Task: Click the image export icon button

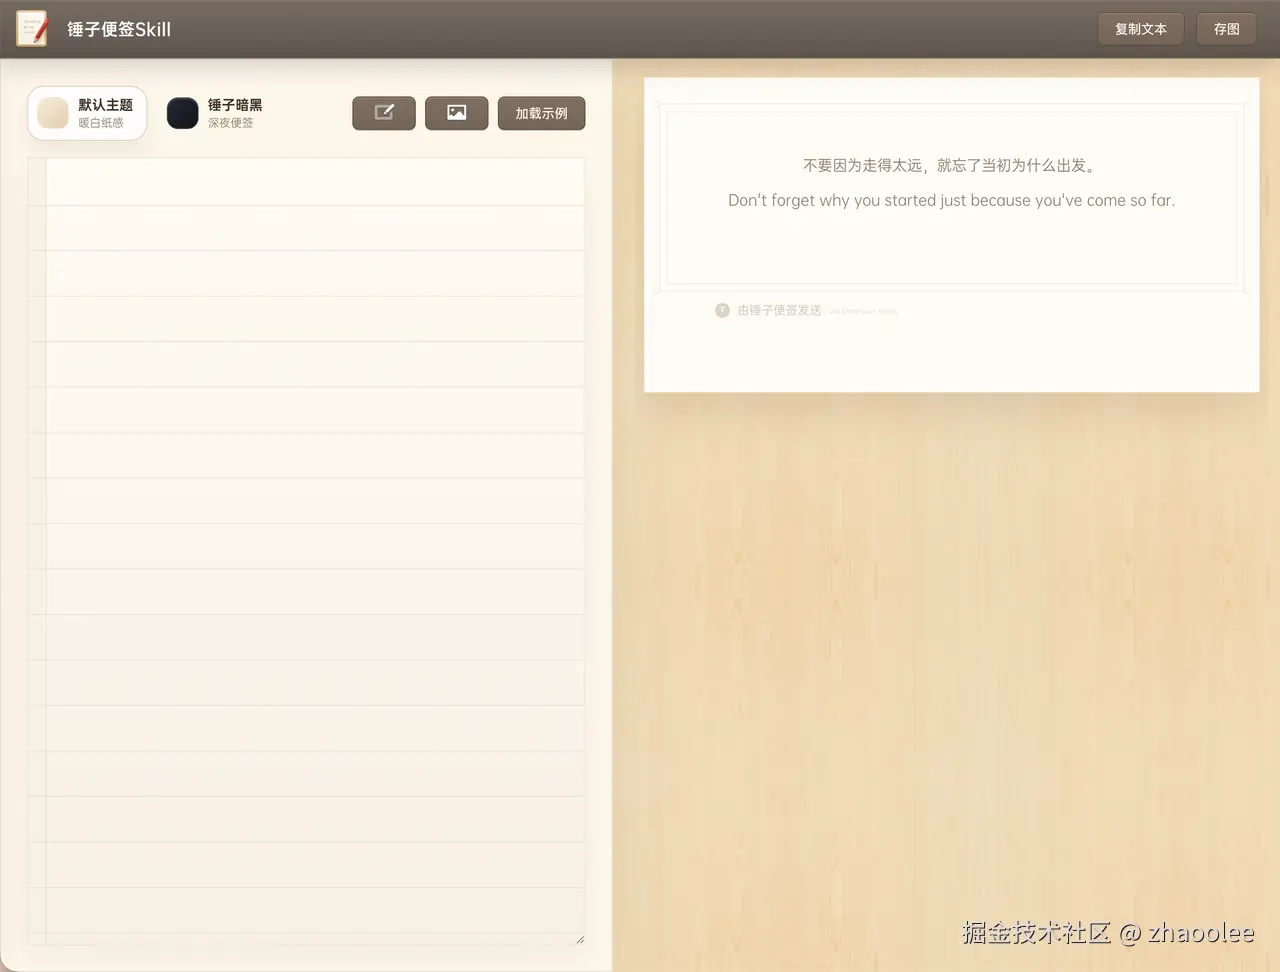Action: point(456,113)
